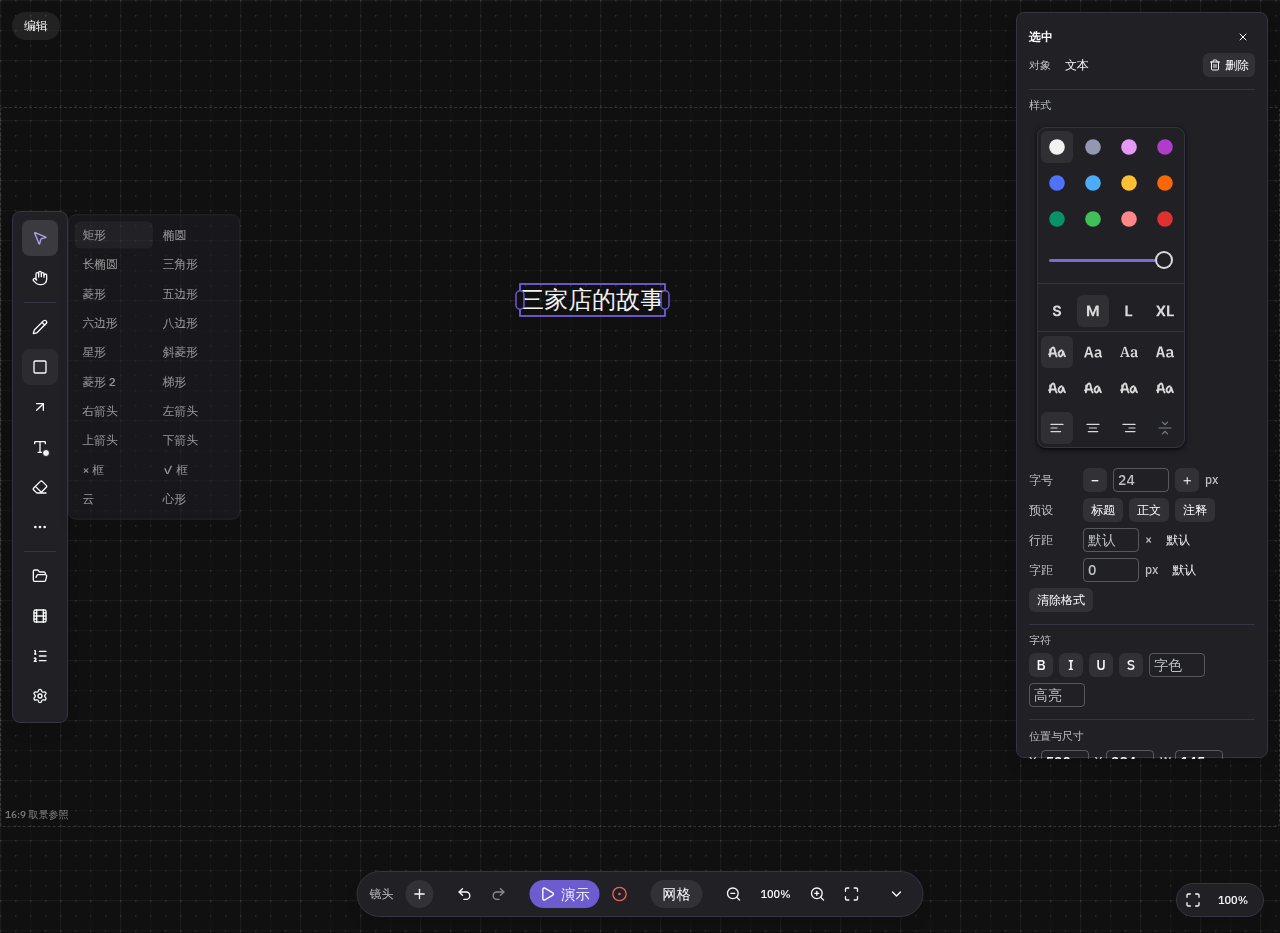Open the filmstrip frames icon

click(40, 616)
